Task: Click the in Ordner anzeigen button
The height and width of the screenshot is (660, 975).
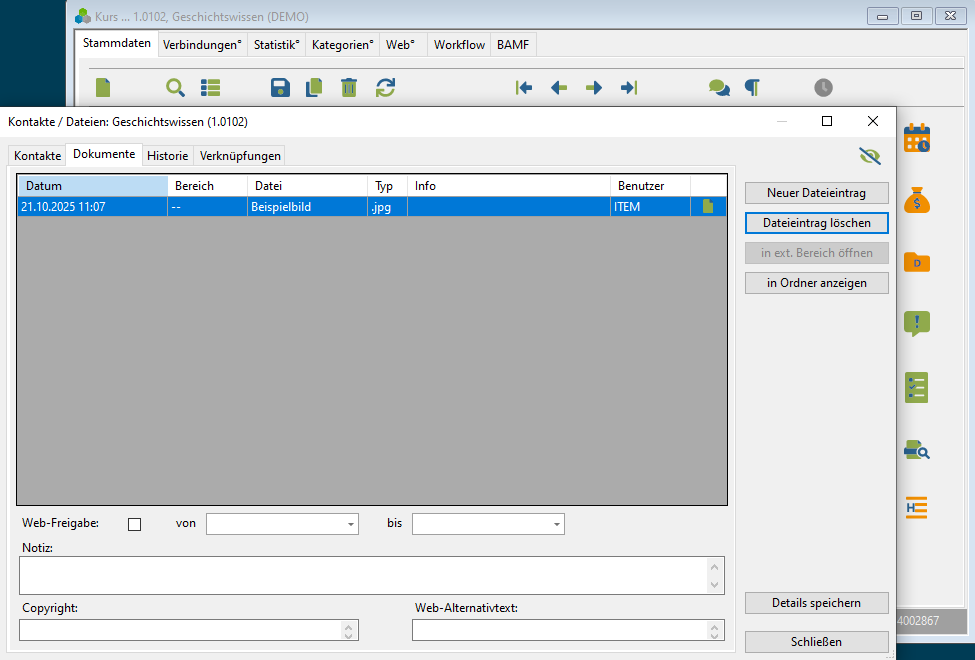Action: (x=816, y=283)
